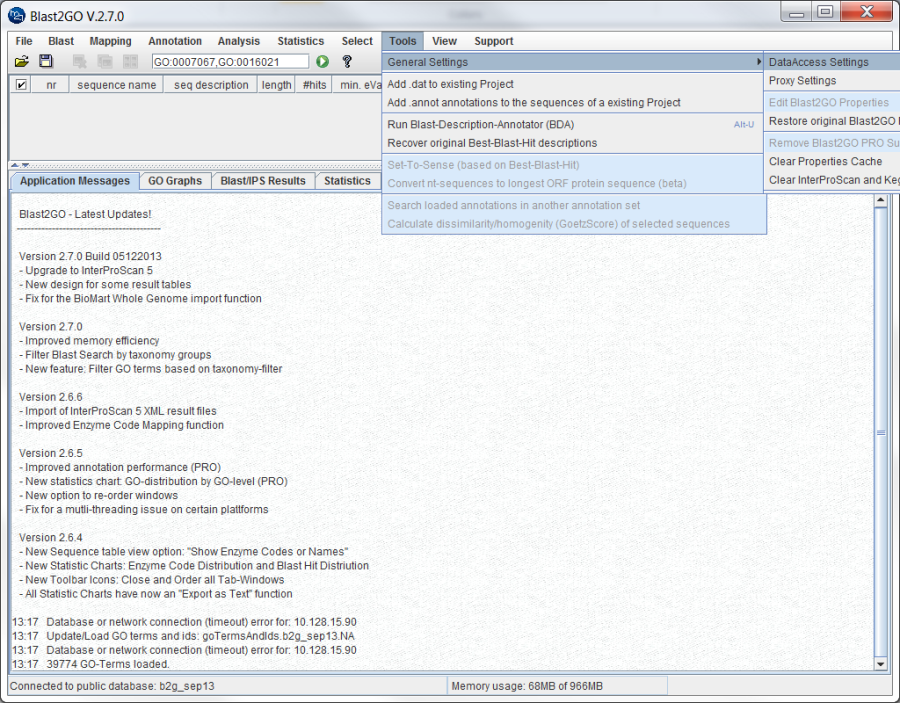900x703 pixels.
Task: Switch to Application Messages tab
Action: [x=75, y=181]
